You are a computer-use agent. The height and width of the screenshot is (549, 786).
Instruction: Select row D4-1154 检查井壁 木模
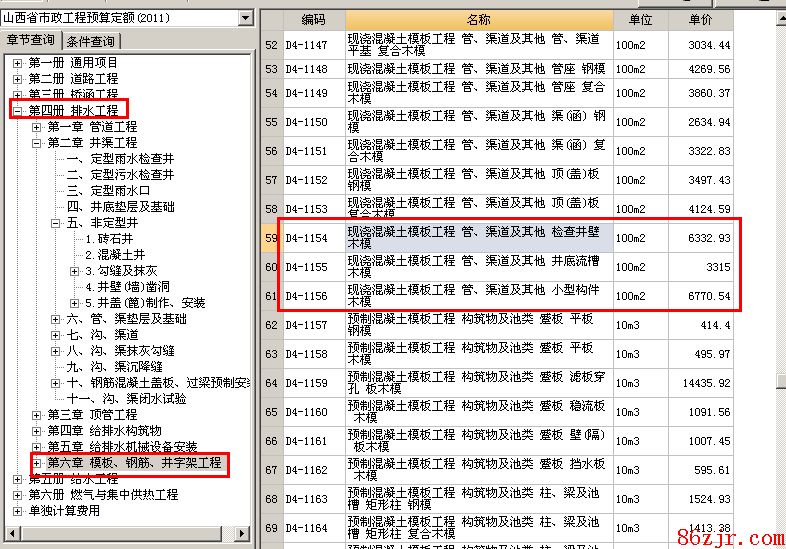tap(478, 238)
